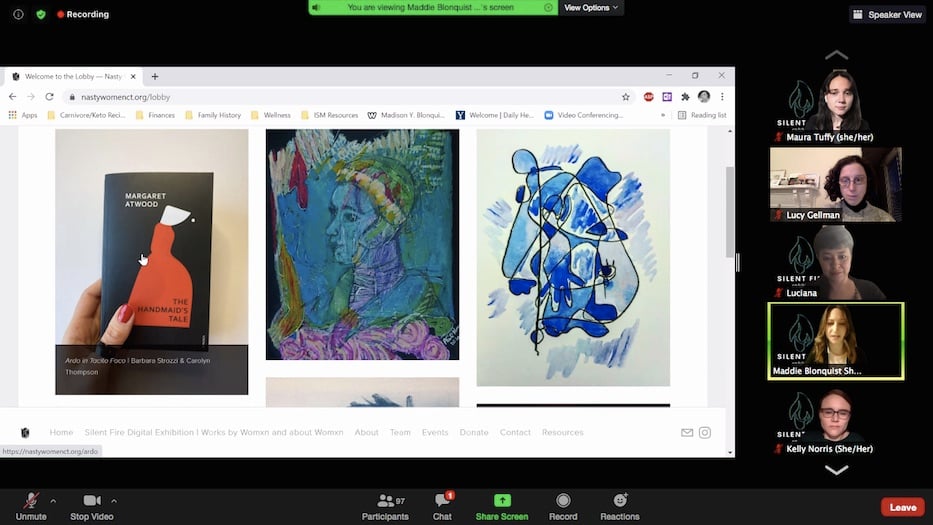Open Wellness bookmark folder
The image size is (933, 525).
point(271,115)
